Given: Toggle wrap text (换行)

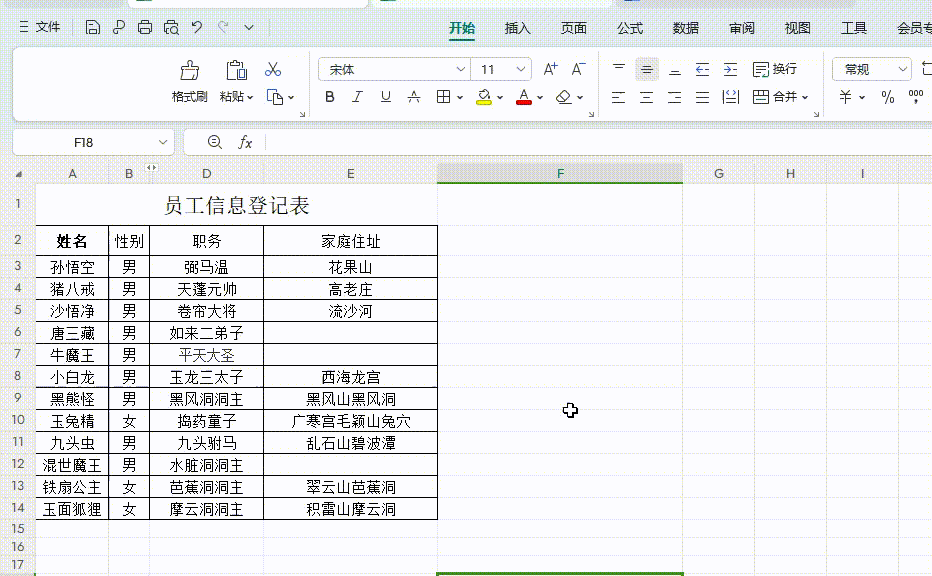Looking at the screenshot, I should 774,70.
